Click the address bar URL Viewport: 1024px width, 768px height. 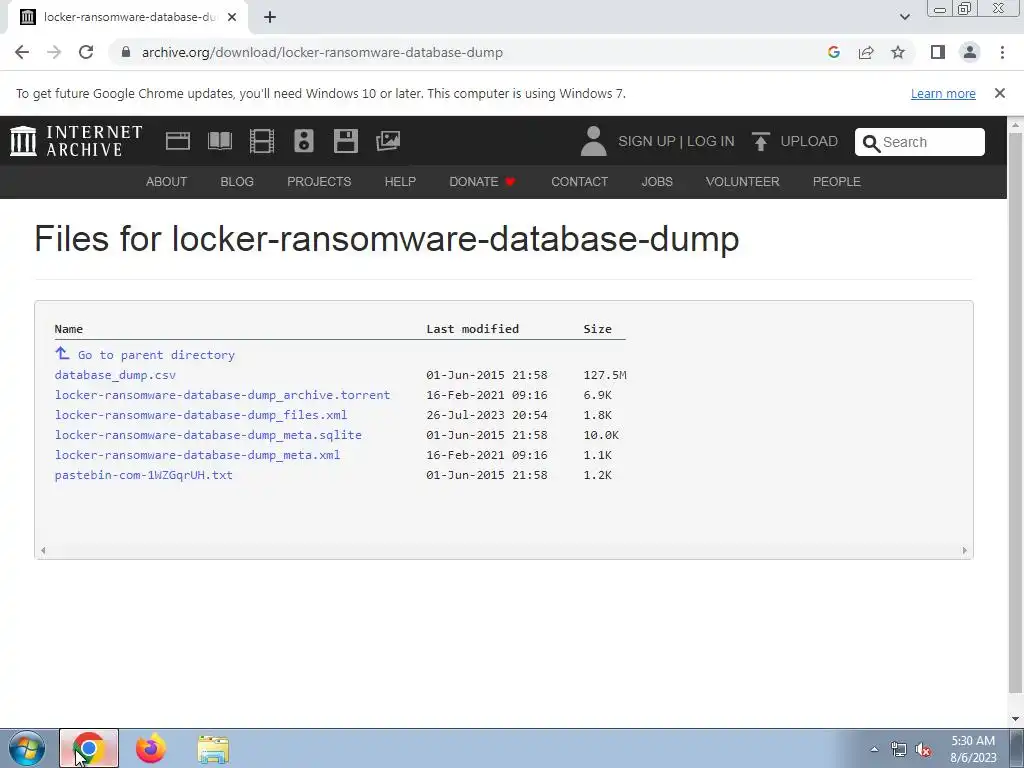tap(322, 52)
